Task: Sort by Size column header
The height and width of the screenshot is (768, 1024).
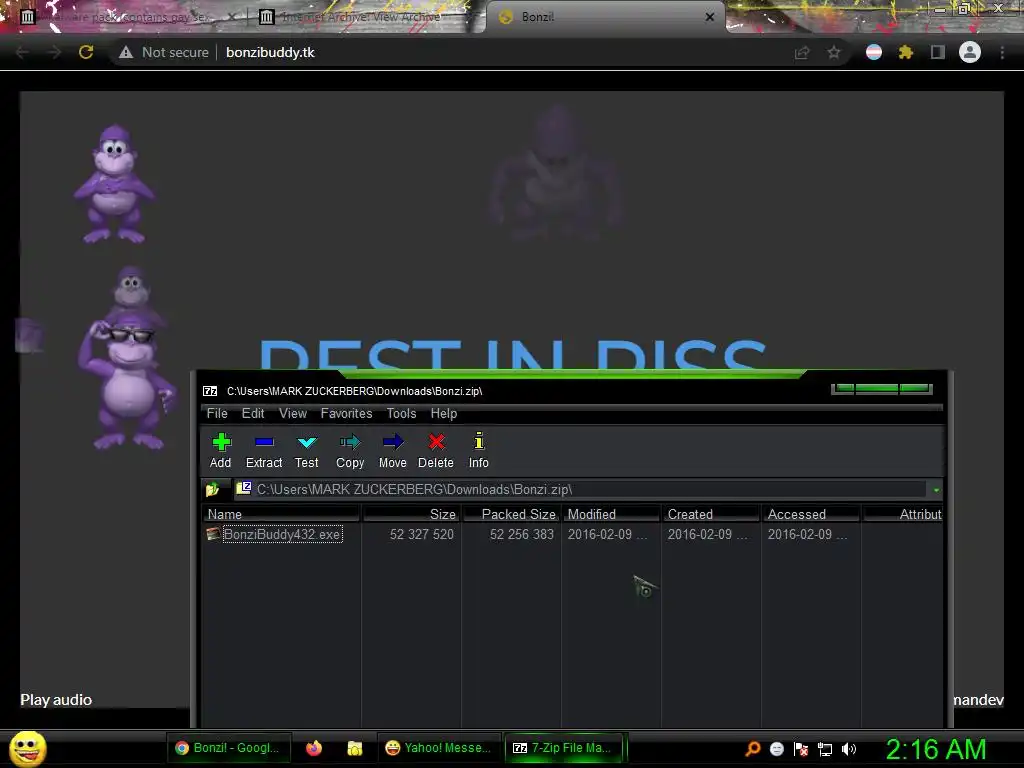Action: pos(411,514)
